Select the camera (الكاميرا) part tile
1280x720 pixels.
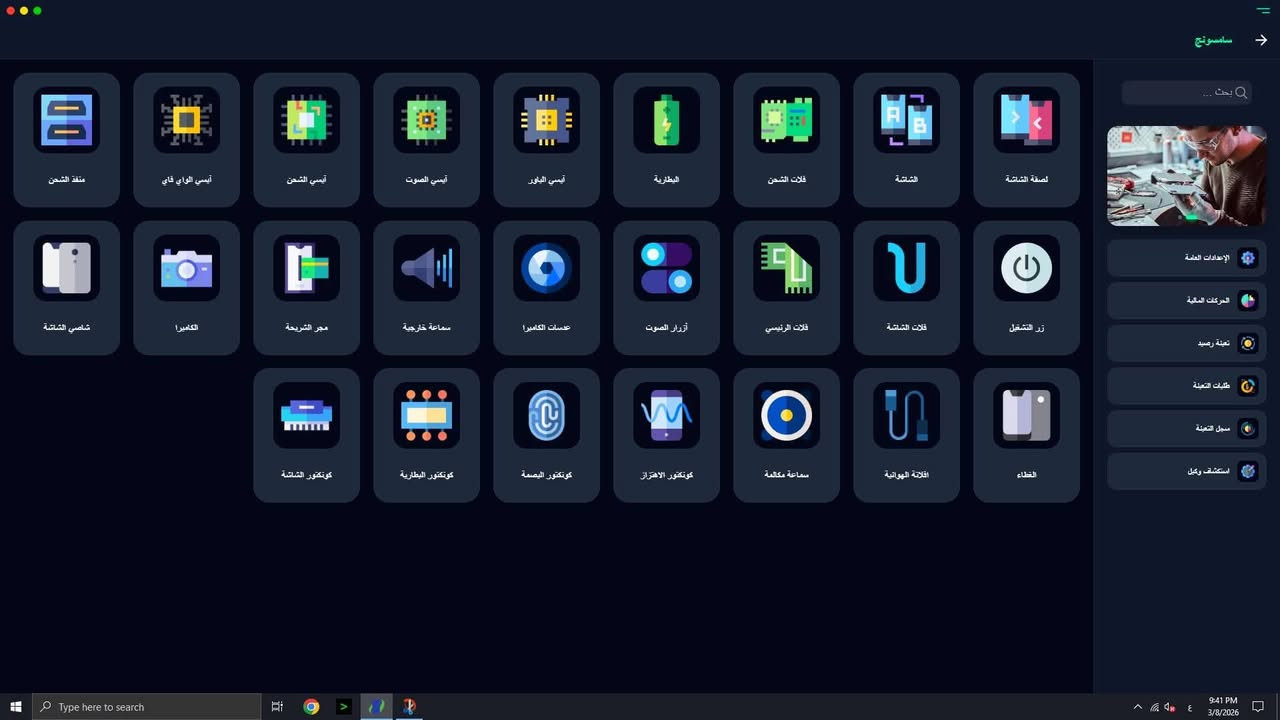[186, 287]
